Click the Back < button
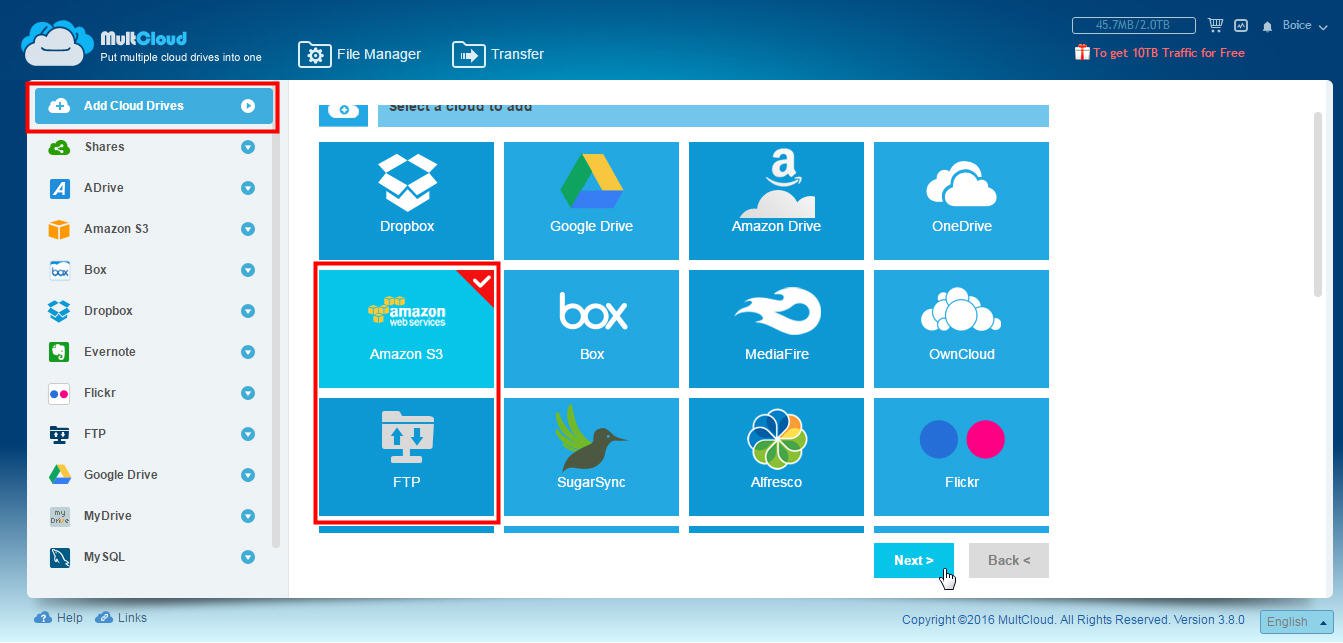This screenshot has height=643, width=1343. (1008, 561)
